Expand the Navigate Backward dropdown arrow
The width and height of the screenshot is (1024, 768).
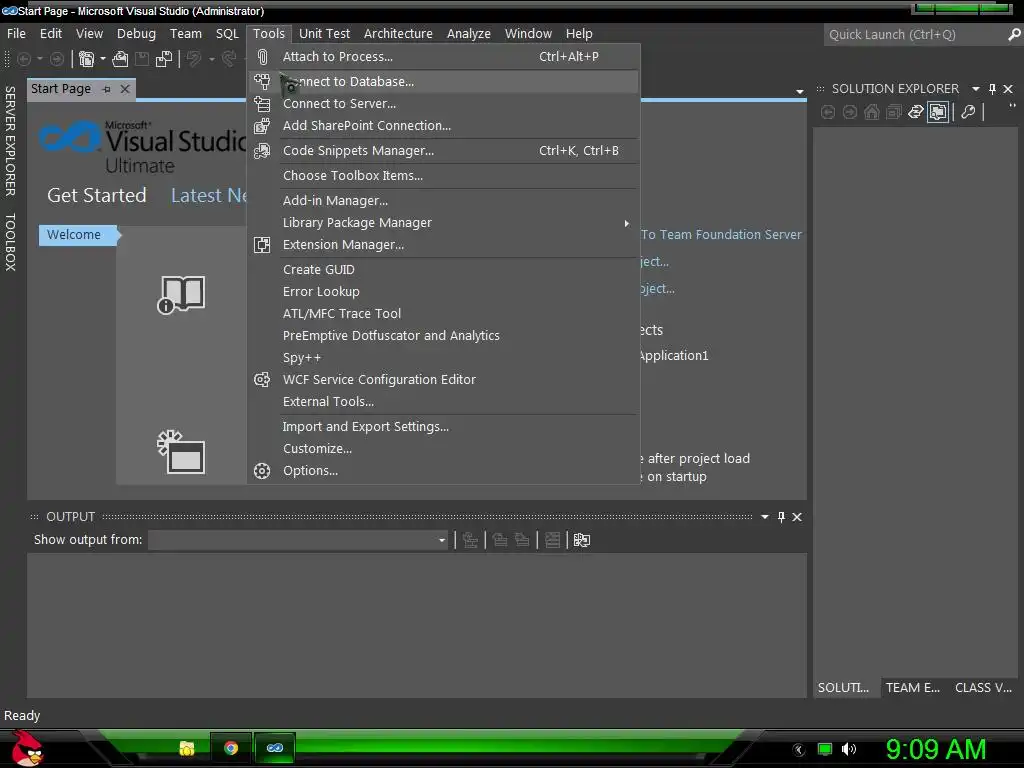40,59
